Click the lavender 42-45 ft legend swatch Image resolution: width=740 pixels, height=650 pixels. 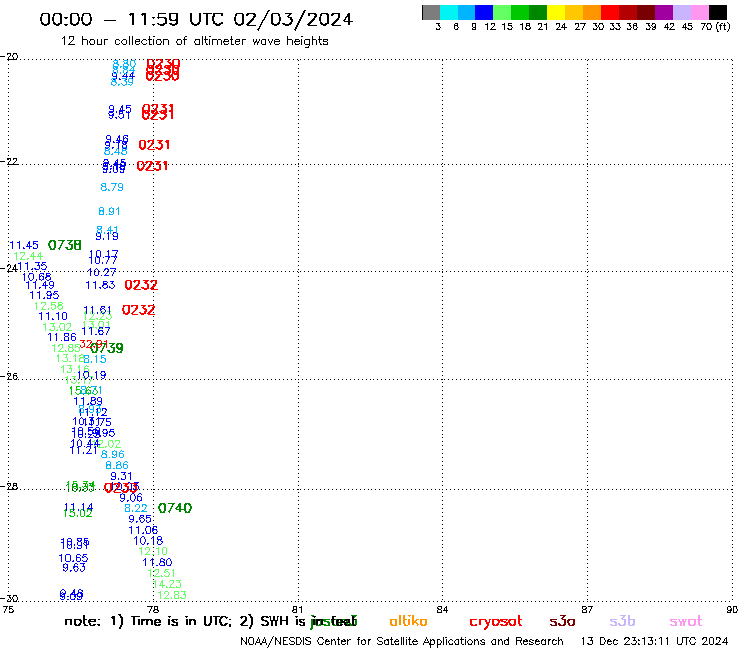[x=681, y=13]
